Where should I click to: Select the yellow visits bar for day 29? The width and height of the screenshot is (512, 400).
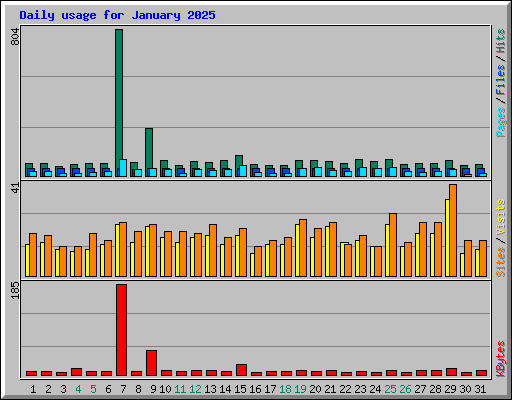(x=447, y=238)
